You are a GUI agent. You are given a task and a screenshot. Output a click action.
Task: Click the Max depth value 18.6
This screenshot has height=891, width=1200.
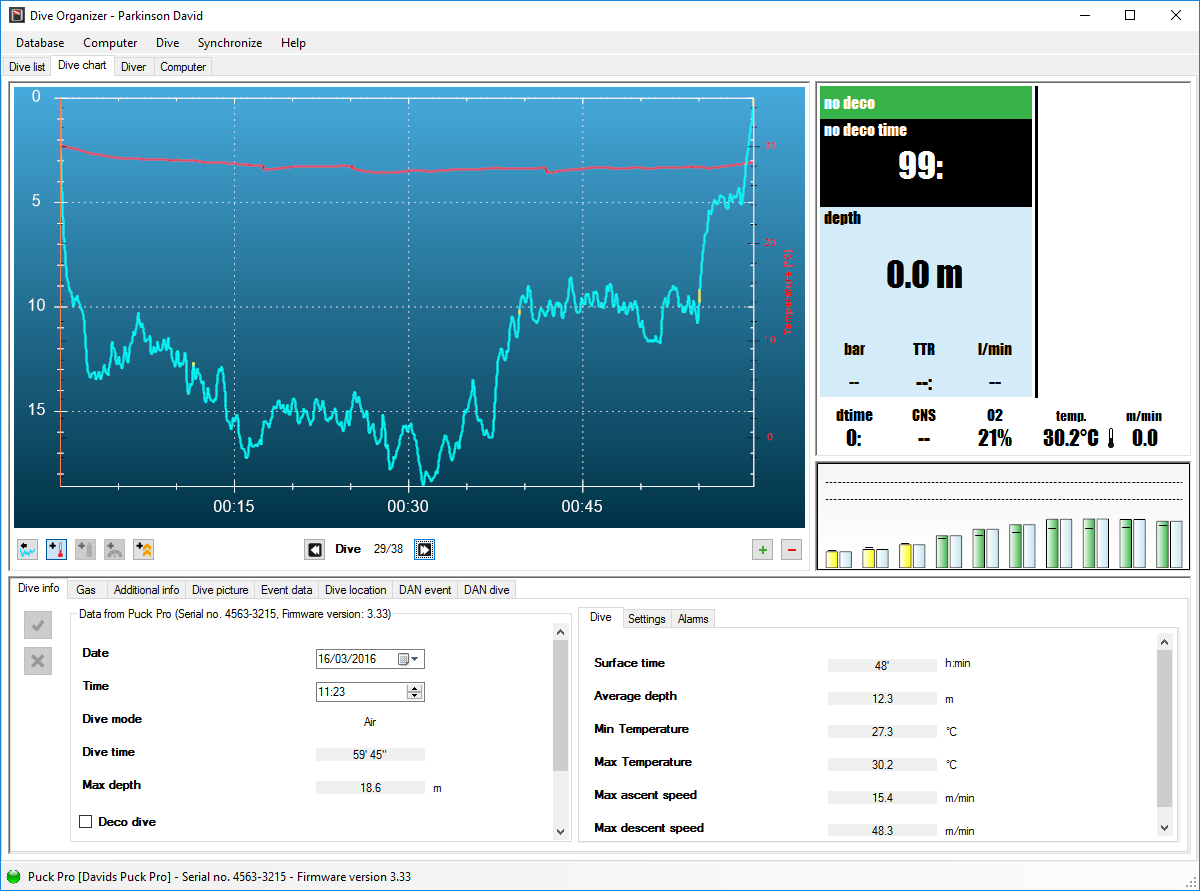[370, 788]
